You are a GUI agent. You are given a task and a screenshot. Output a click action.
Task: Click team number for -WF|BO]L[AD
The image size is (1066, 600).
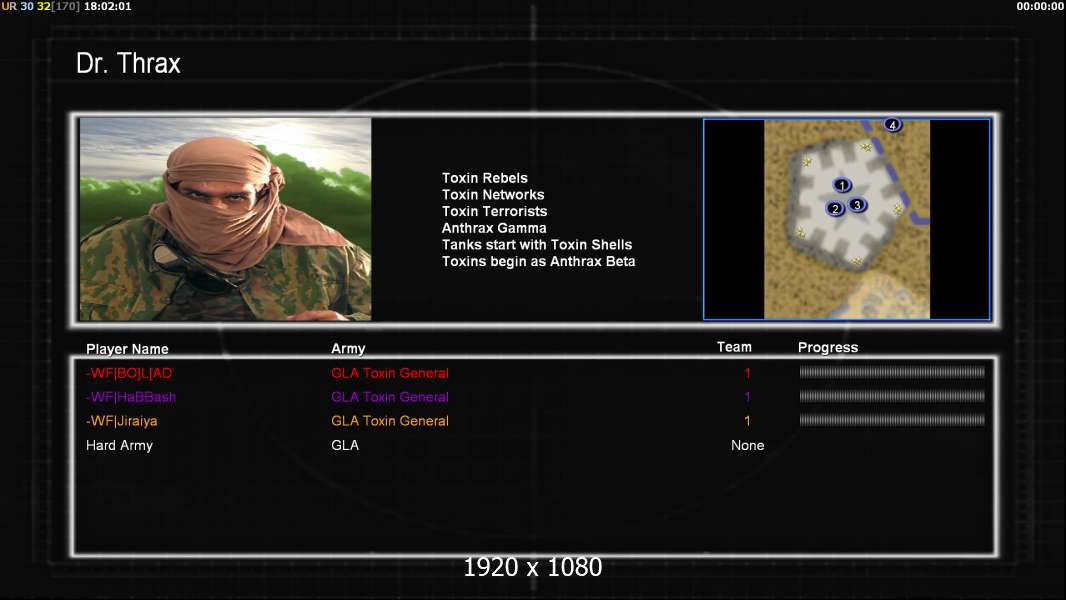pyautogui.click(x=747, y=373)
